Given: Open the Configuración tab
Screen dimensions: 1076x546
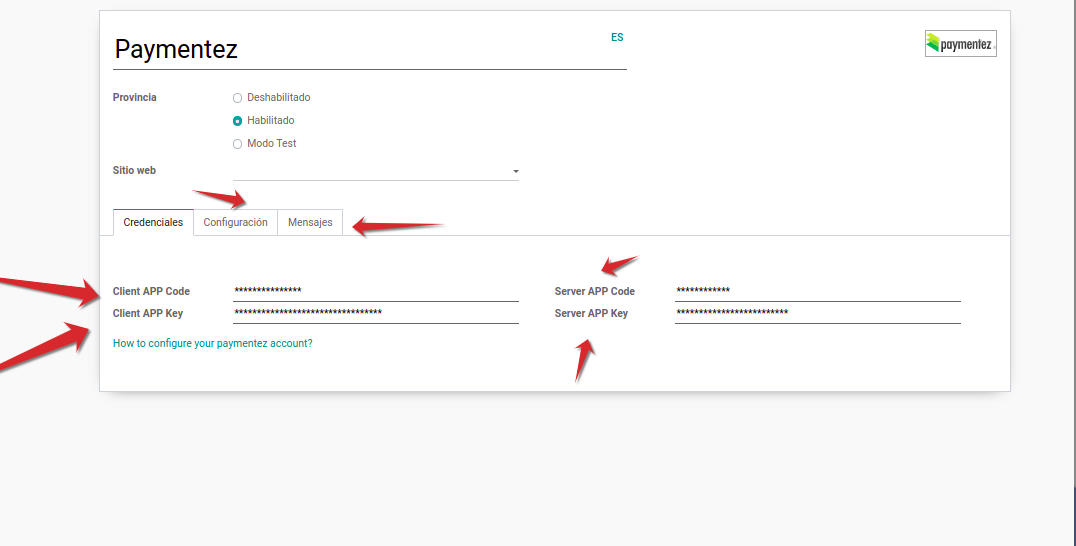Looking at the screenshot, I should pos(235,222).
